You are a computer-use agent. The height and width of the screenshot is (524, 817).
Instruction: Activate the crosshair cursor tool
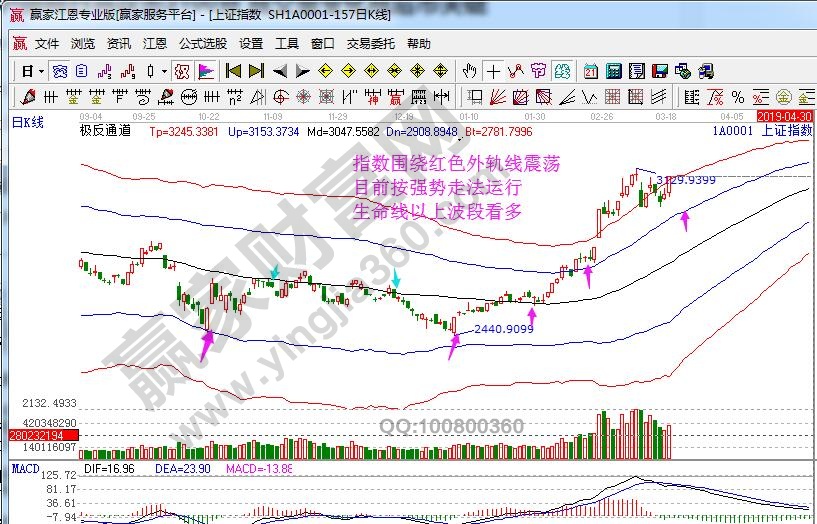(494, 71)
